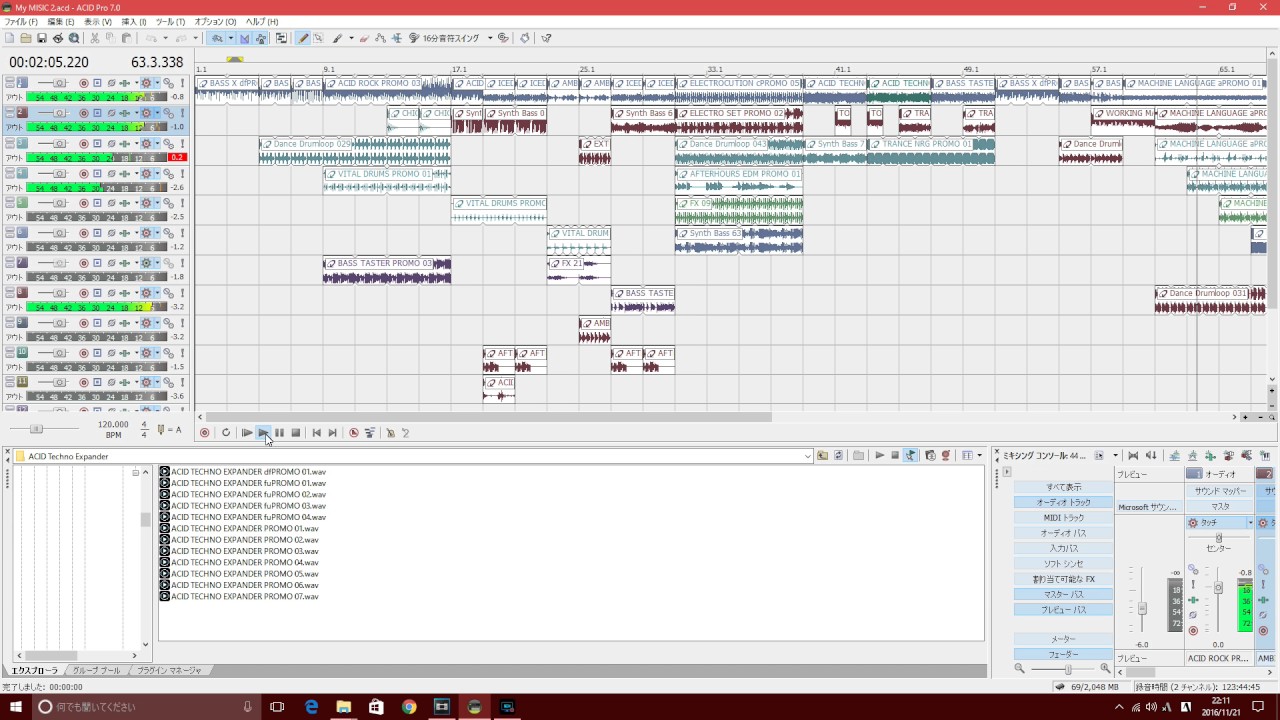The height and width of the screenshot is (720, 1280).
Task: Open the Undo history dropdown arrow
Action: coord(165,38)
